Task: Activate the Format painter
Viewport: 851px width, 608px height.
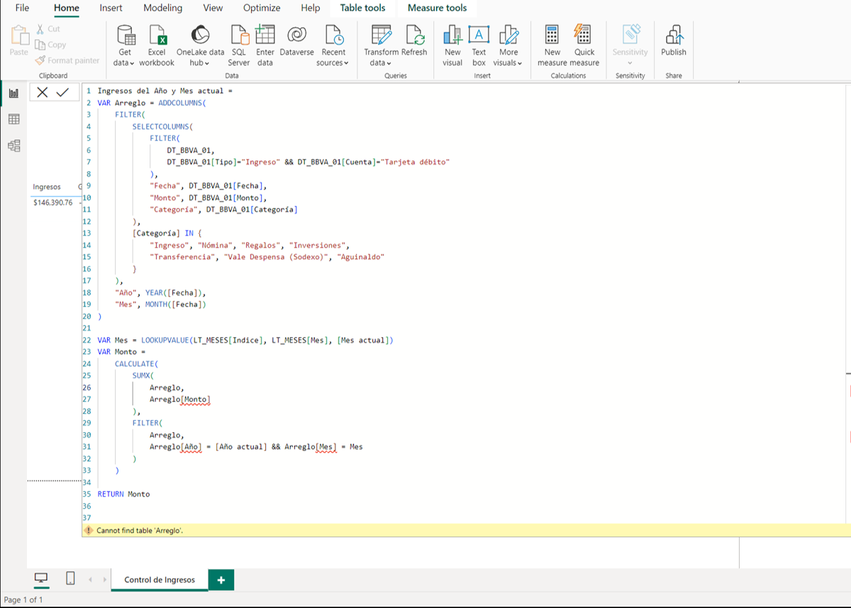Action: 67,60
